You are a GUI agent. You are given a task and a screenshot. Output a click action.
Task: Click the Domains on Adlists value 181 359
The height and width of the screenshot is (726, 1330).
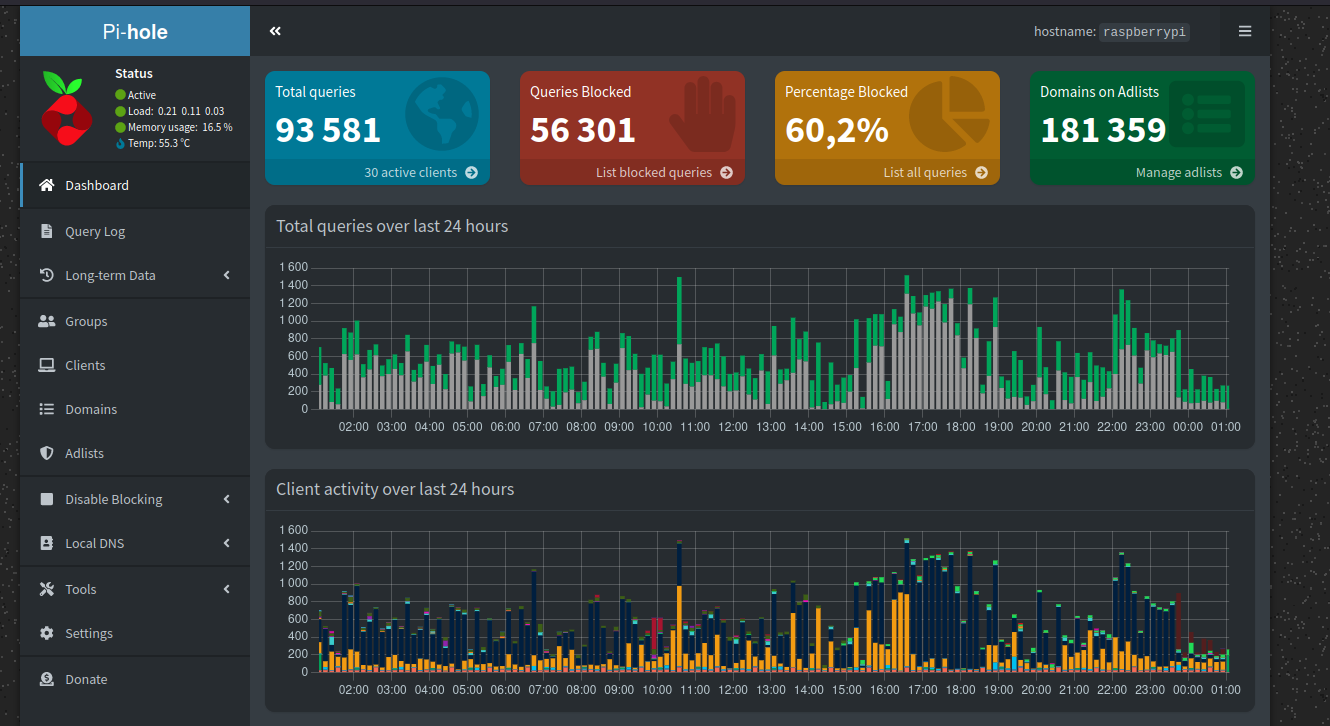pos(1103,130)
